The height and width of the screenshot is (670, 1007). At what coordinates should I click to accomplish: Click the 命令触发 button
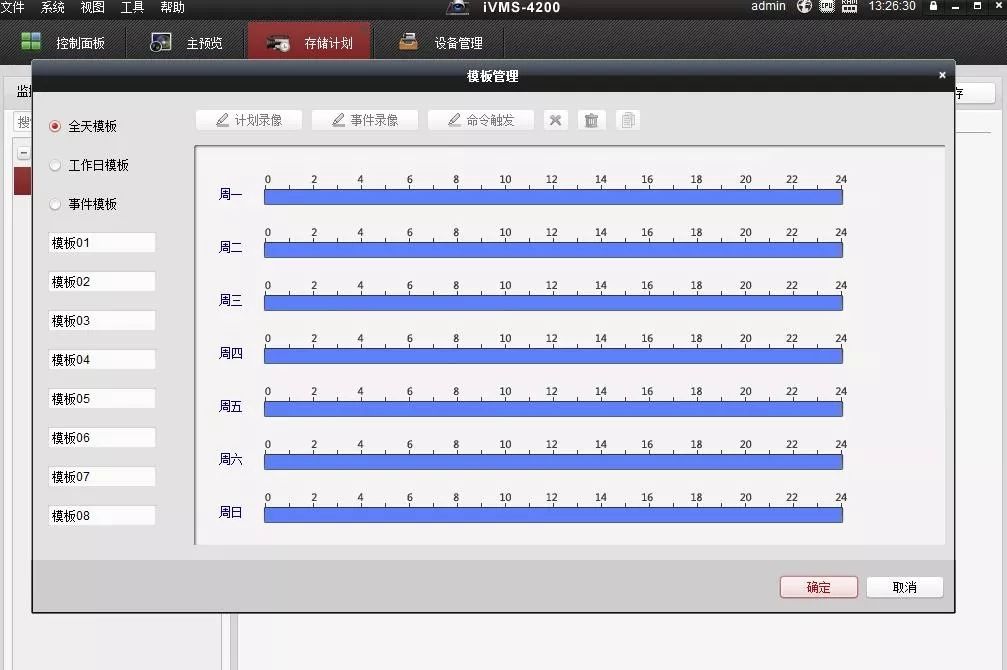point(481,120)
